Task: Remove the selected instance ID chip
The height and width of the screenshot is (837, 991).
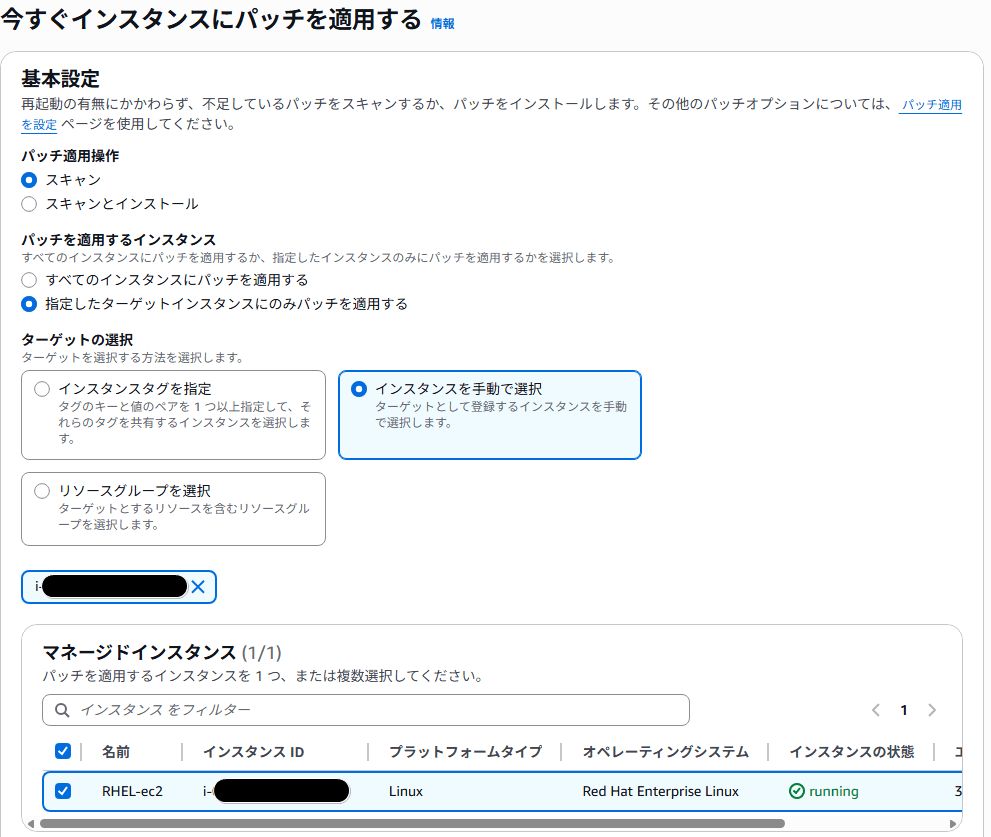Action: click(198, 587)
